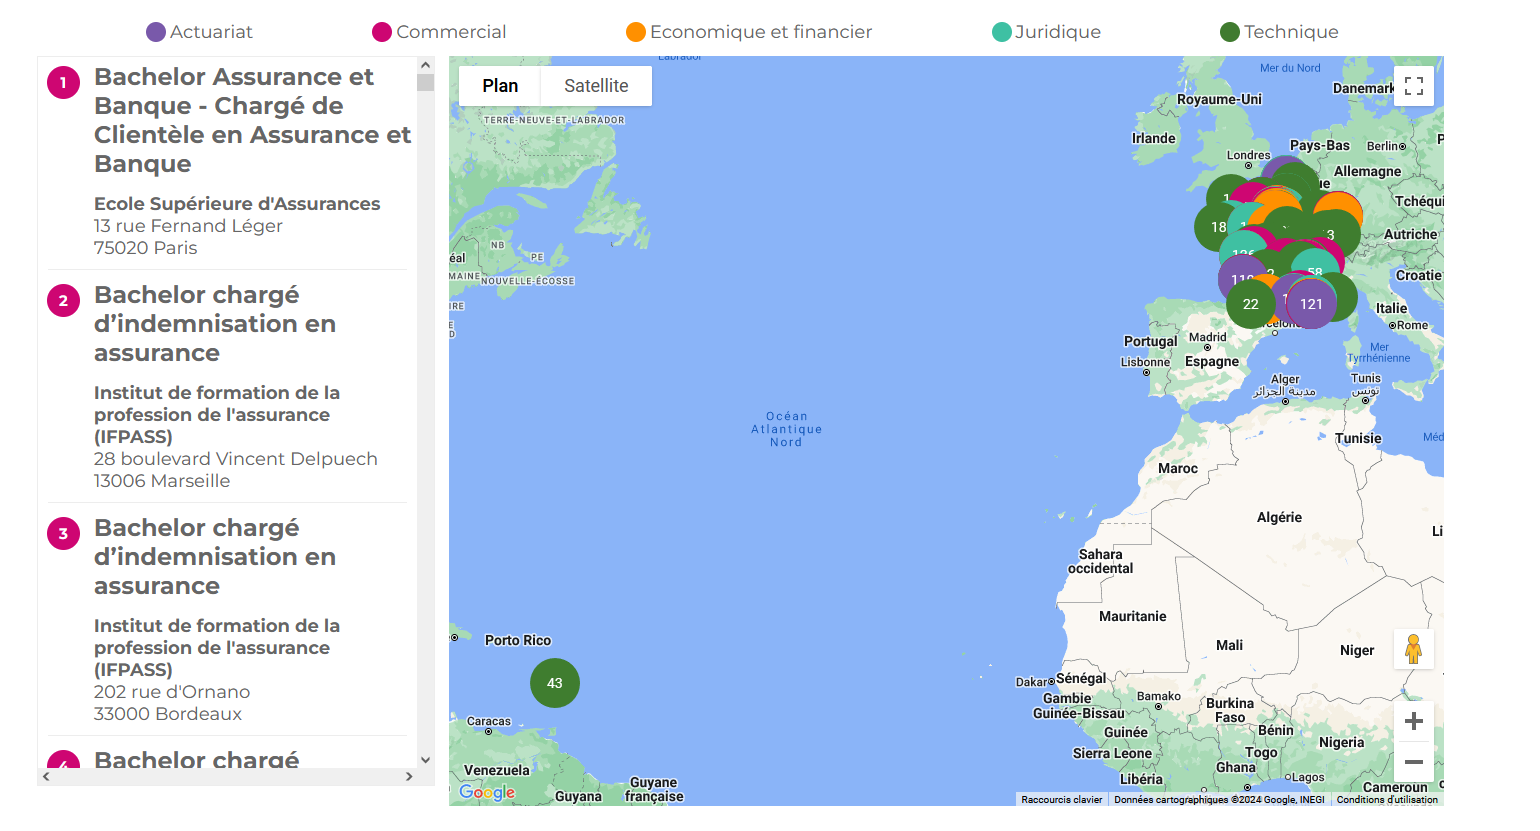Select pink number 2 list marker
This screenshot has height=831, width=1540.
pyautogui.click(x=63, y=301)
